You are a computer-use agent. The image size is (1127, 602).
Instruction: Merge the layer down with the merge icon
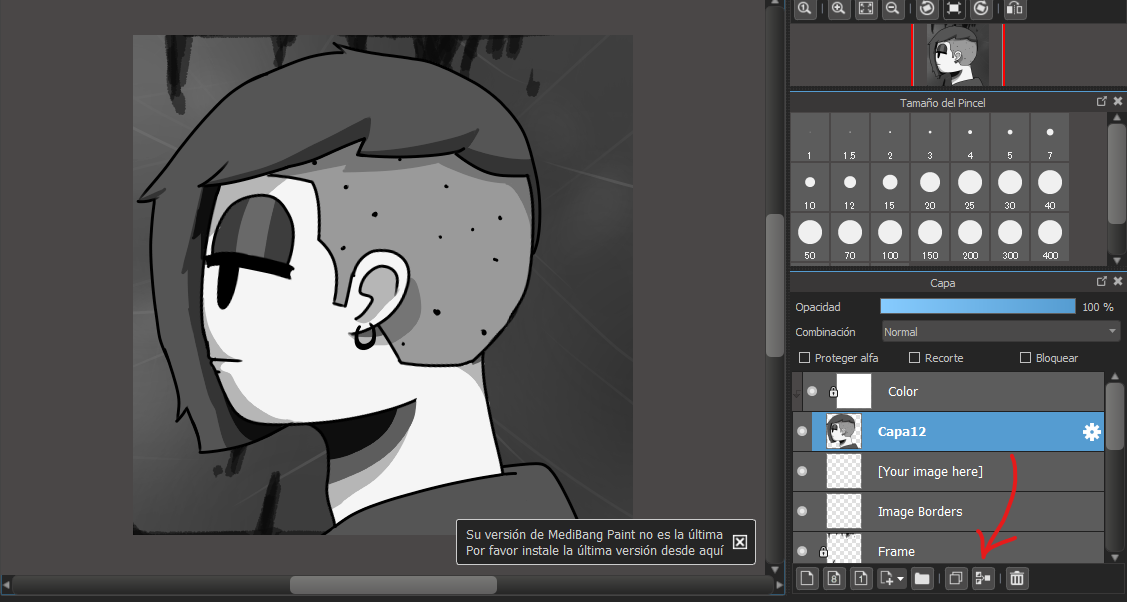983,578
